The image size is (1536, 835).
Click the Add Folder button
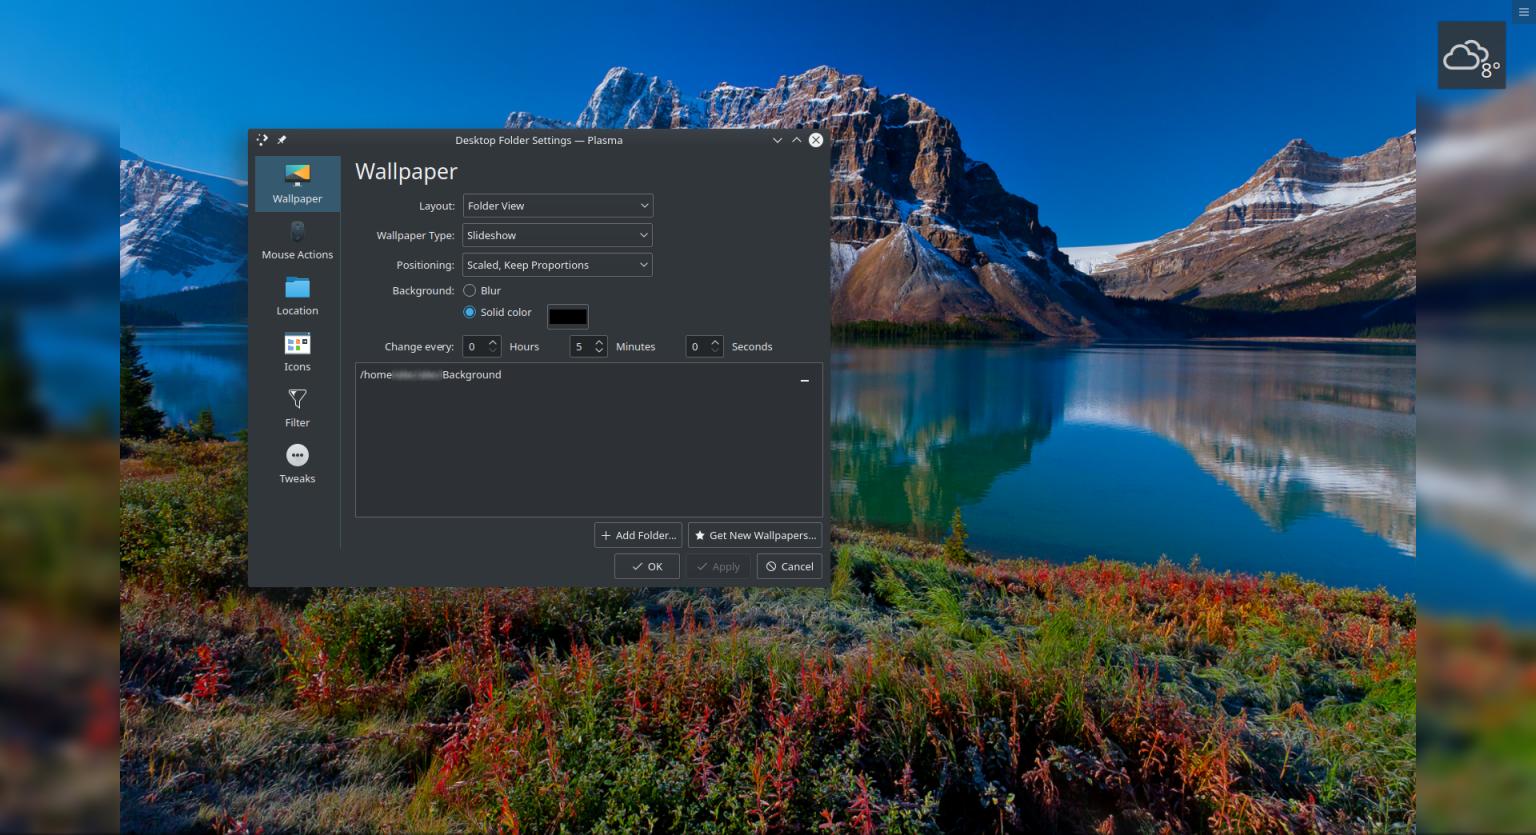638,536
